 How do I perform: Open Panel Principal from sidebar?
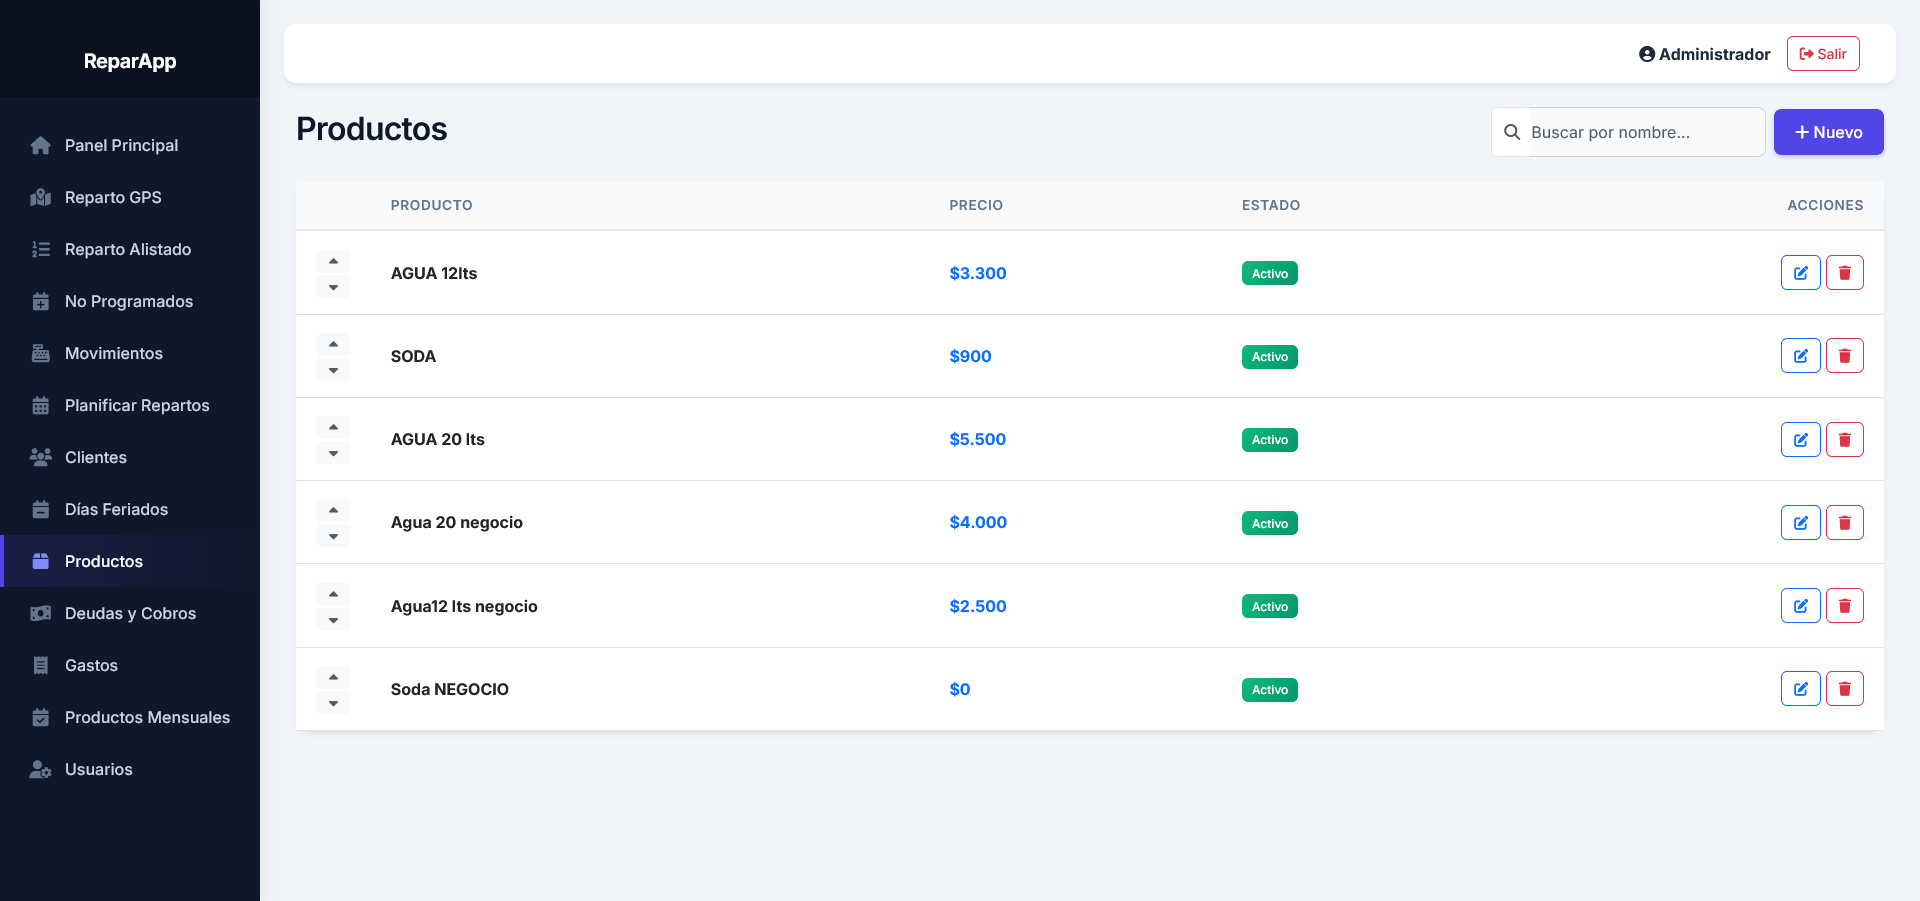click(x=130, y=145)
